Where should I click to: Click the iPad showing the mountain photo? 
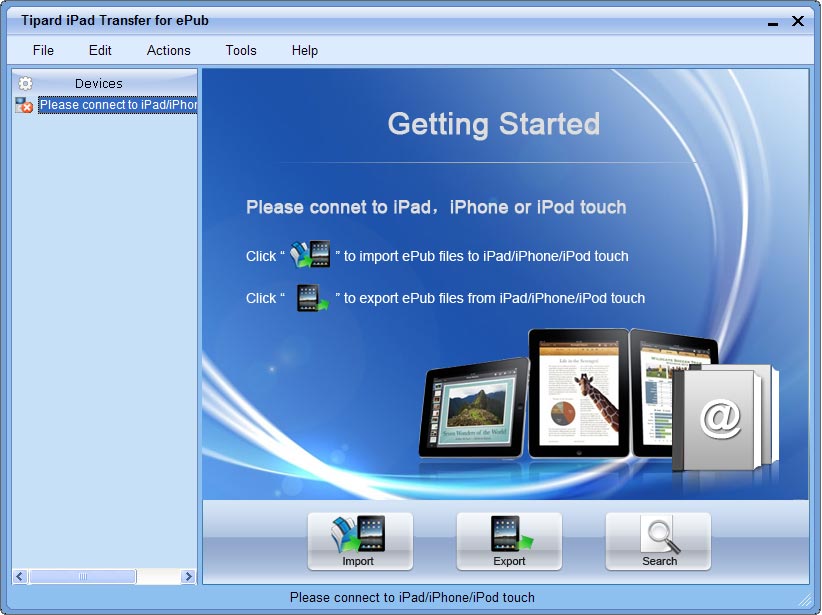(x=474, y=408)
